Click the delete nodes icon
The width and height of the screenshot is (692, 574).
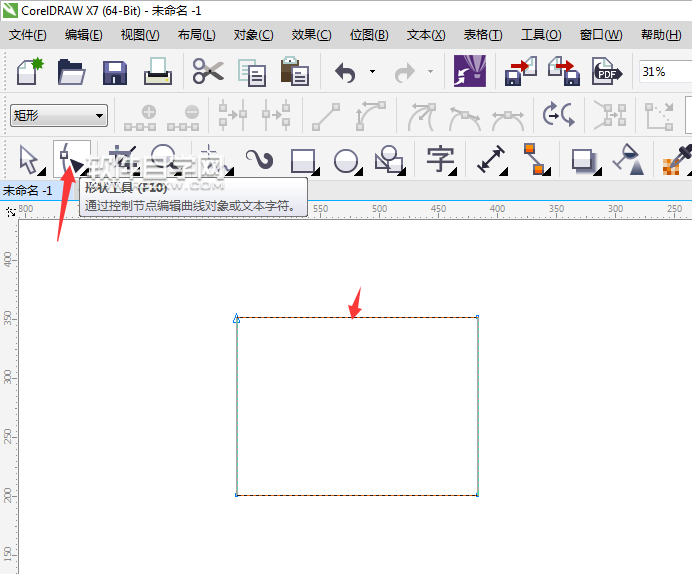(183, 117)
